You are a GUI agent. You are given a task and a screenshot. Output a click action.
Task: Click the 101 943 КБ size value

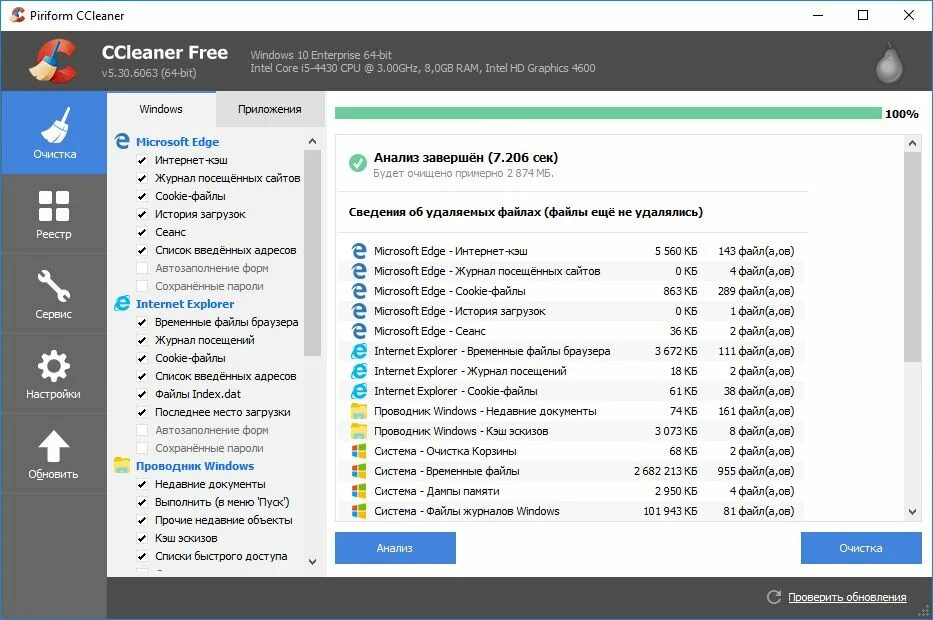click(670, 511)
